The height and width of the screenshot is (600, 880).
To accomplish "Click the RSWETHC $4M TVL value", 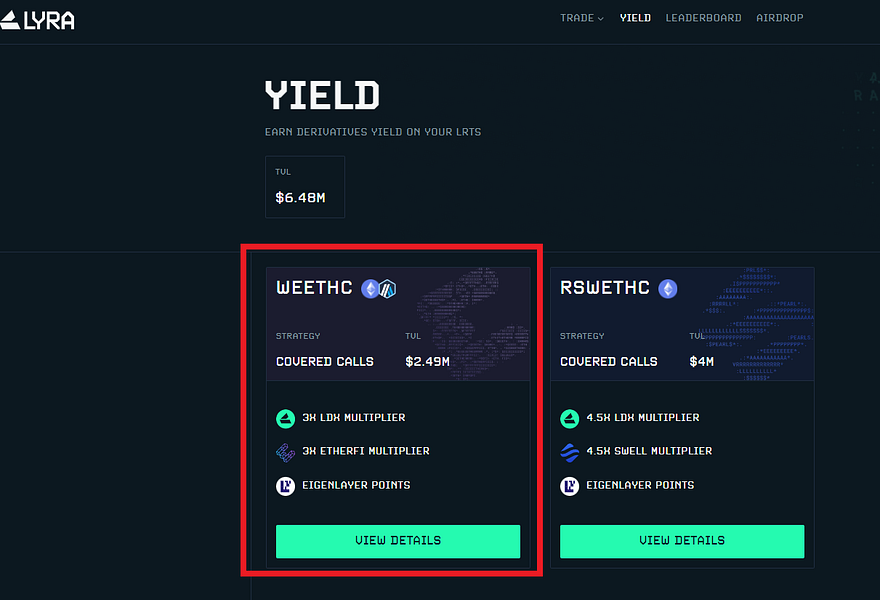I will 701,361.
